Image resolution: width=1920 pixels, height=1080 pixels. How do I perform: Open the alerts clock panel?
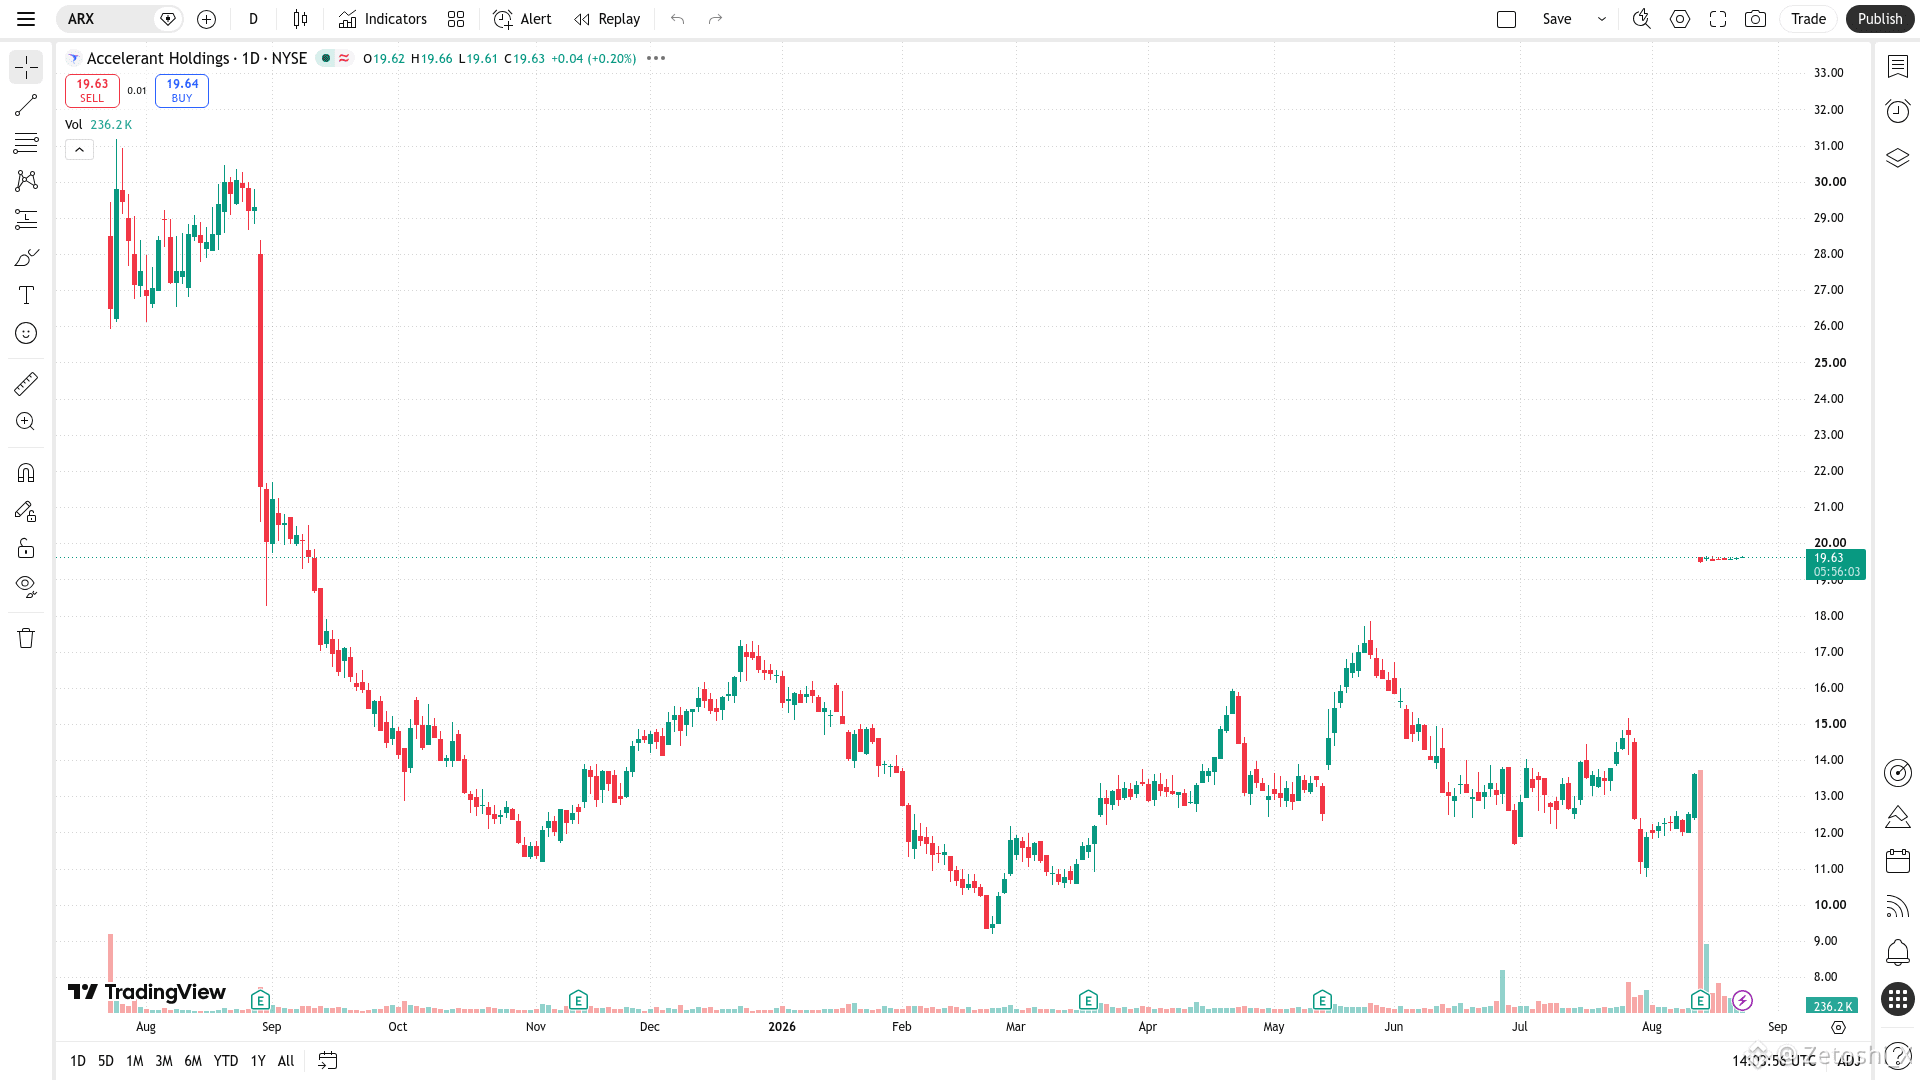click(x=1897, y=111)
